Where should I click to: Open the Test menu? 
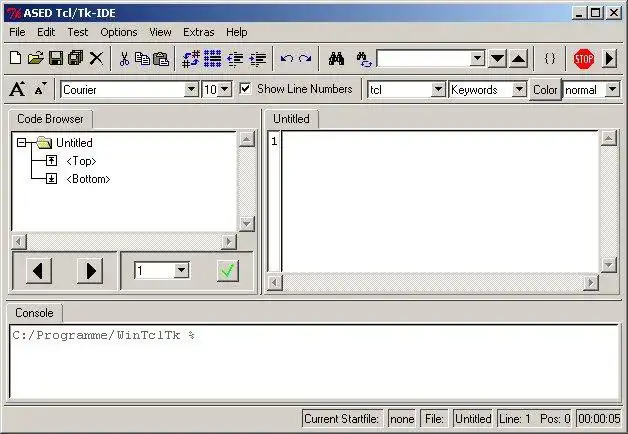coord(78,32)
